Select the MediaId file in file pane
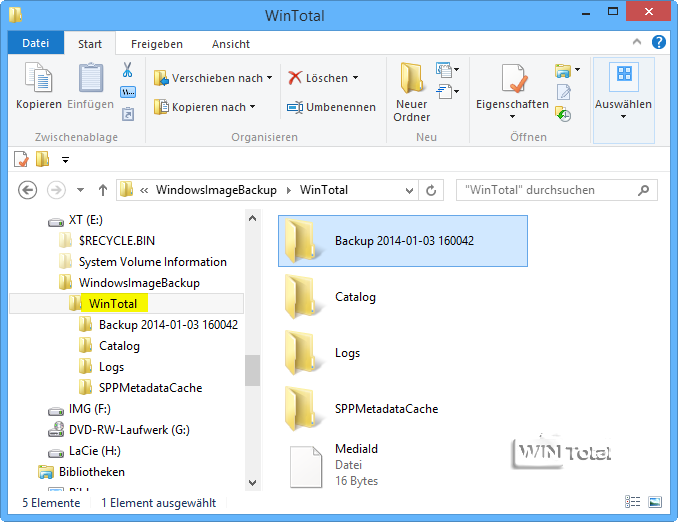The width and height of the screenshot is (678, 522). tap(403, 465)
